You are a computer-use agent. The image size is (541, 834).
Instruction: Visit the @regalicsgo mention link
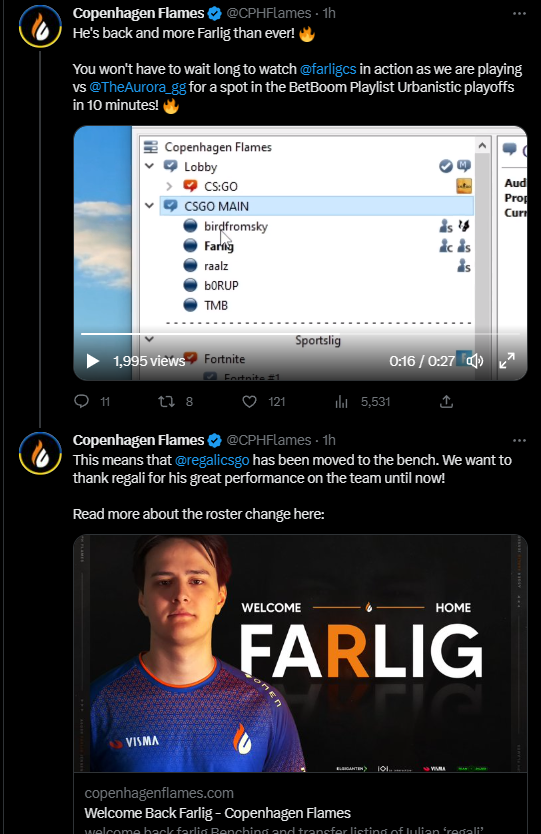[212, 460]
